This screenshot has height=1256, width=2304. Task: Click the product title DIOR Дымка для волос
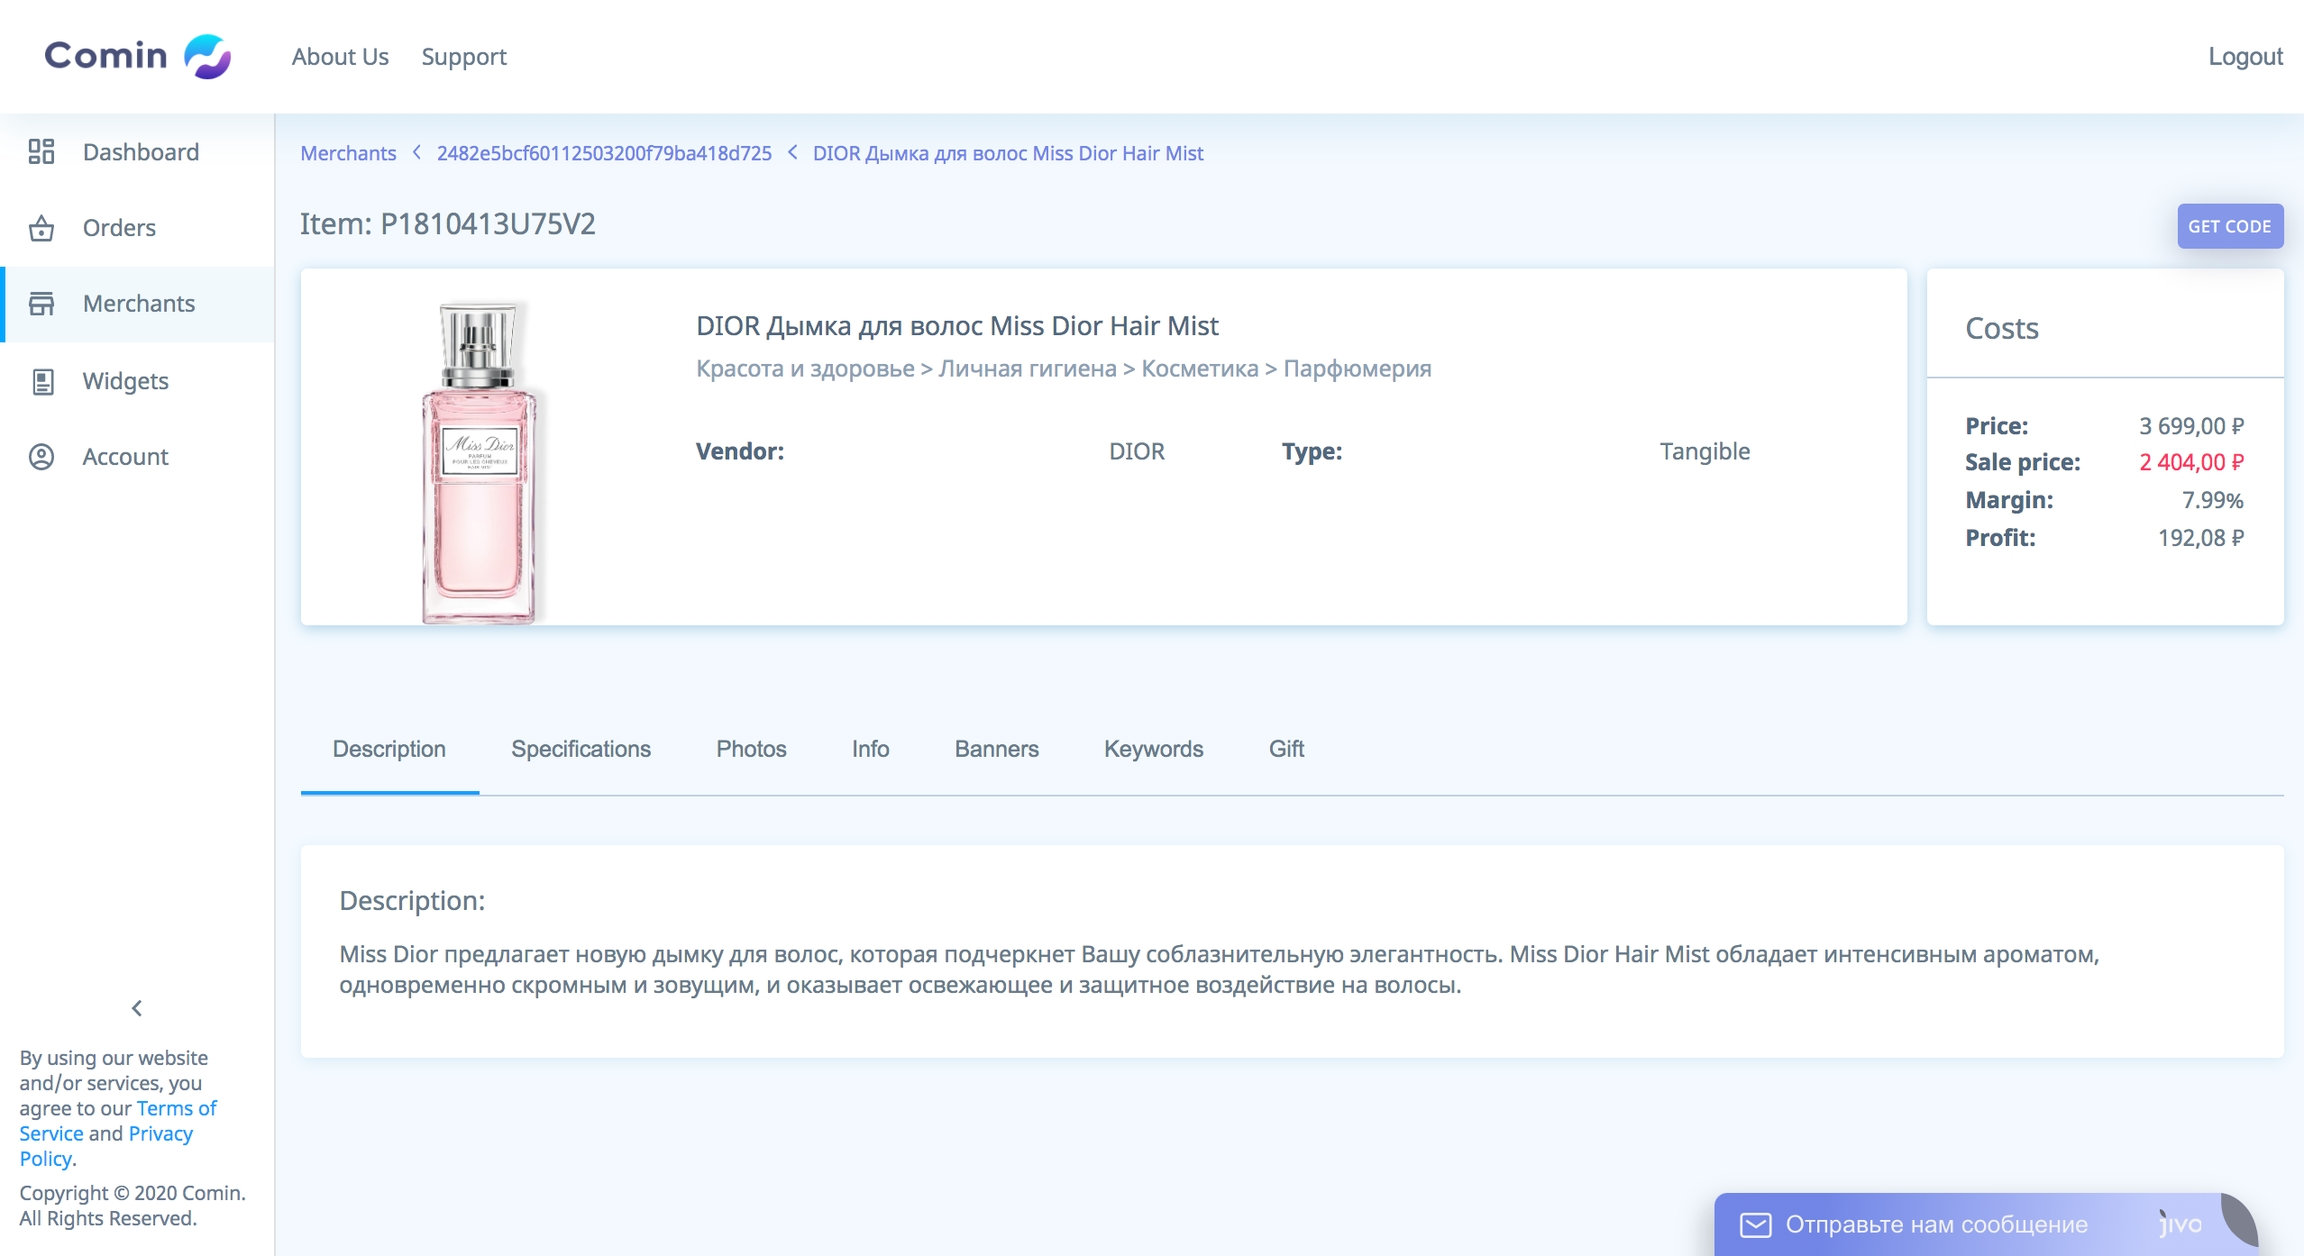tap(957, 326)
